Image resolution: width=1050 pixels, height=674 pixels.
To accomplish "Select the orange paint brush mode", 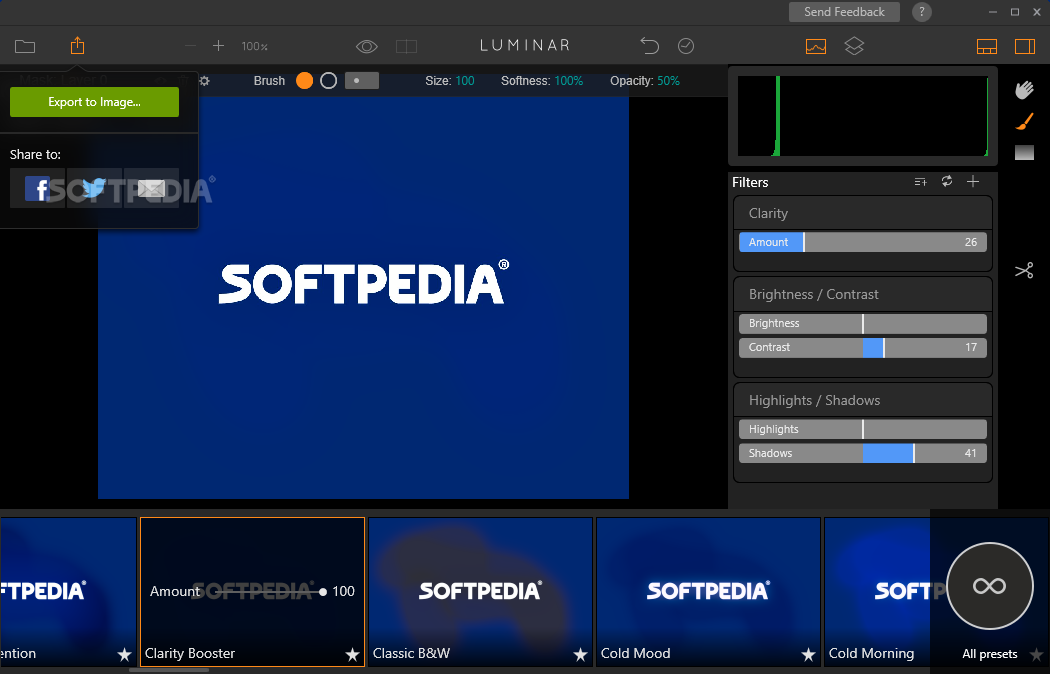I will pyautogui.click(x=305, y=81).
